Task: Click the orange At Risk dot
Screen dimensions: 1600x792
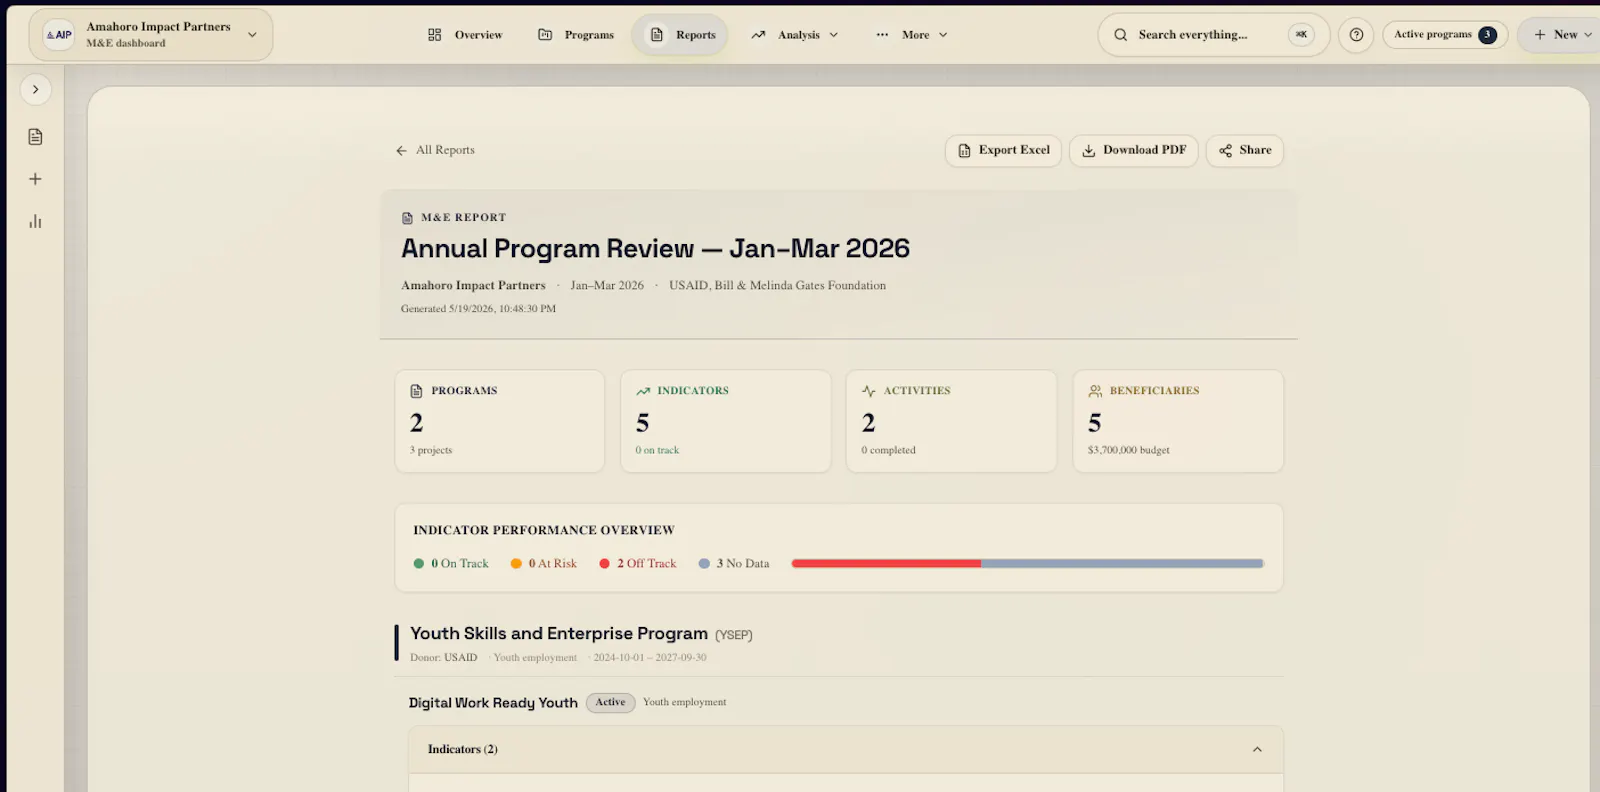Action: (x=516, y=564)
